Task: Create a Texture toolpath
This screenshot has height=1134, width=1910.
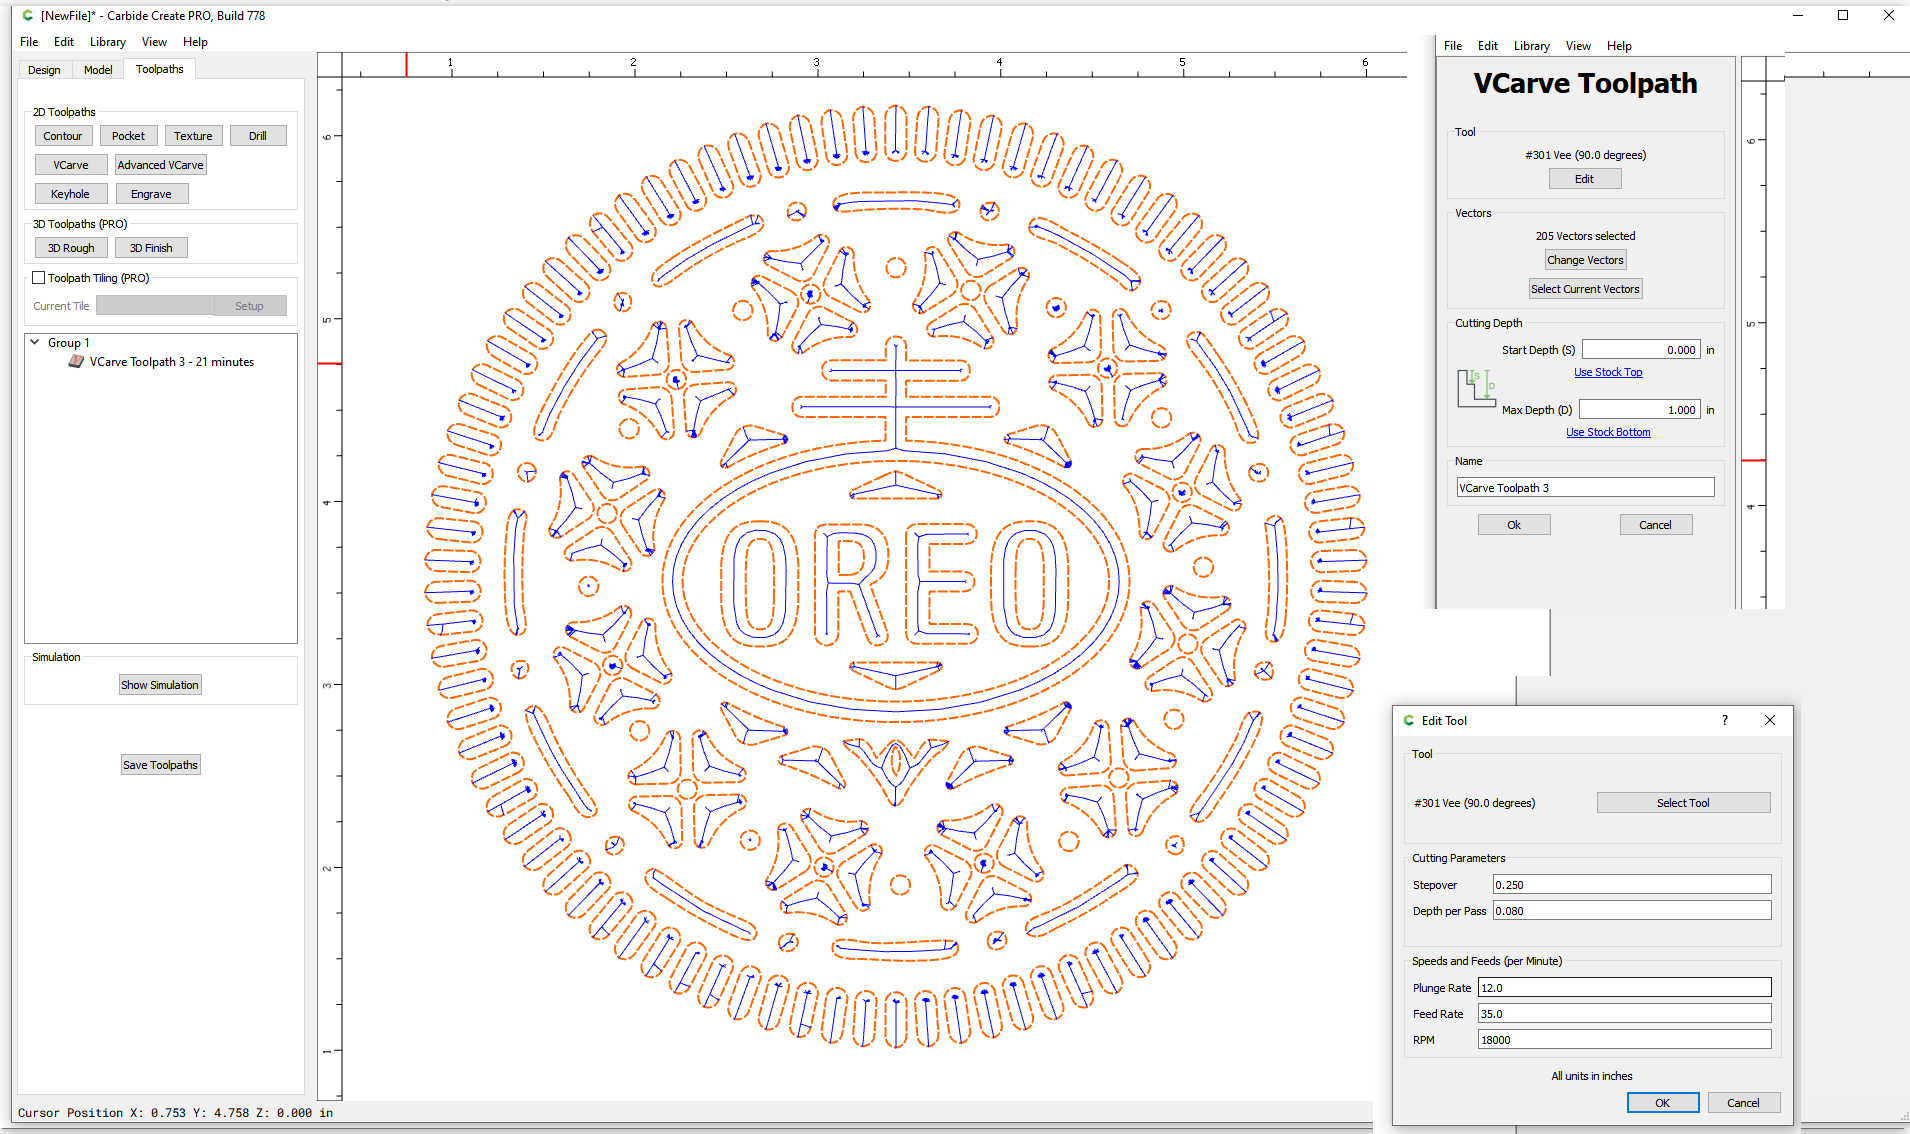Action: [193, 136]
